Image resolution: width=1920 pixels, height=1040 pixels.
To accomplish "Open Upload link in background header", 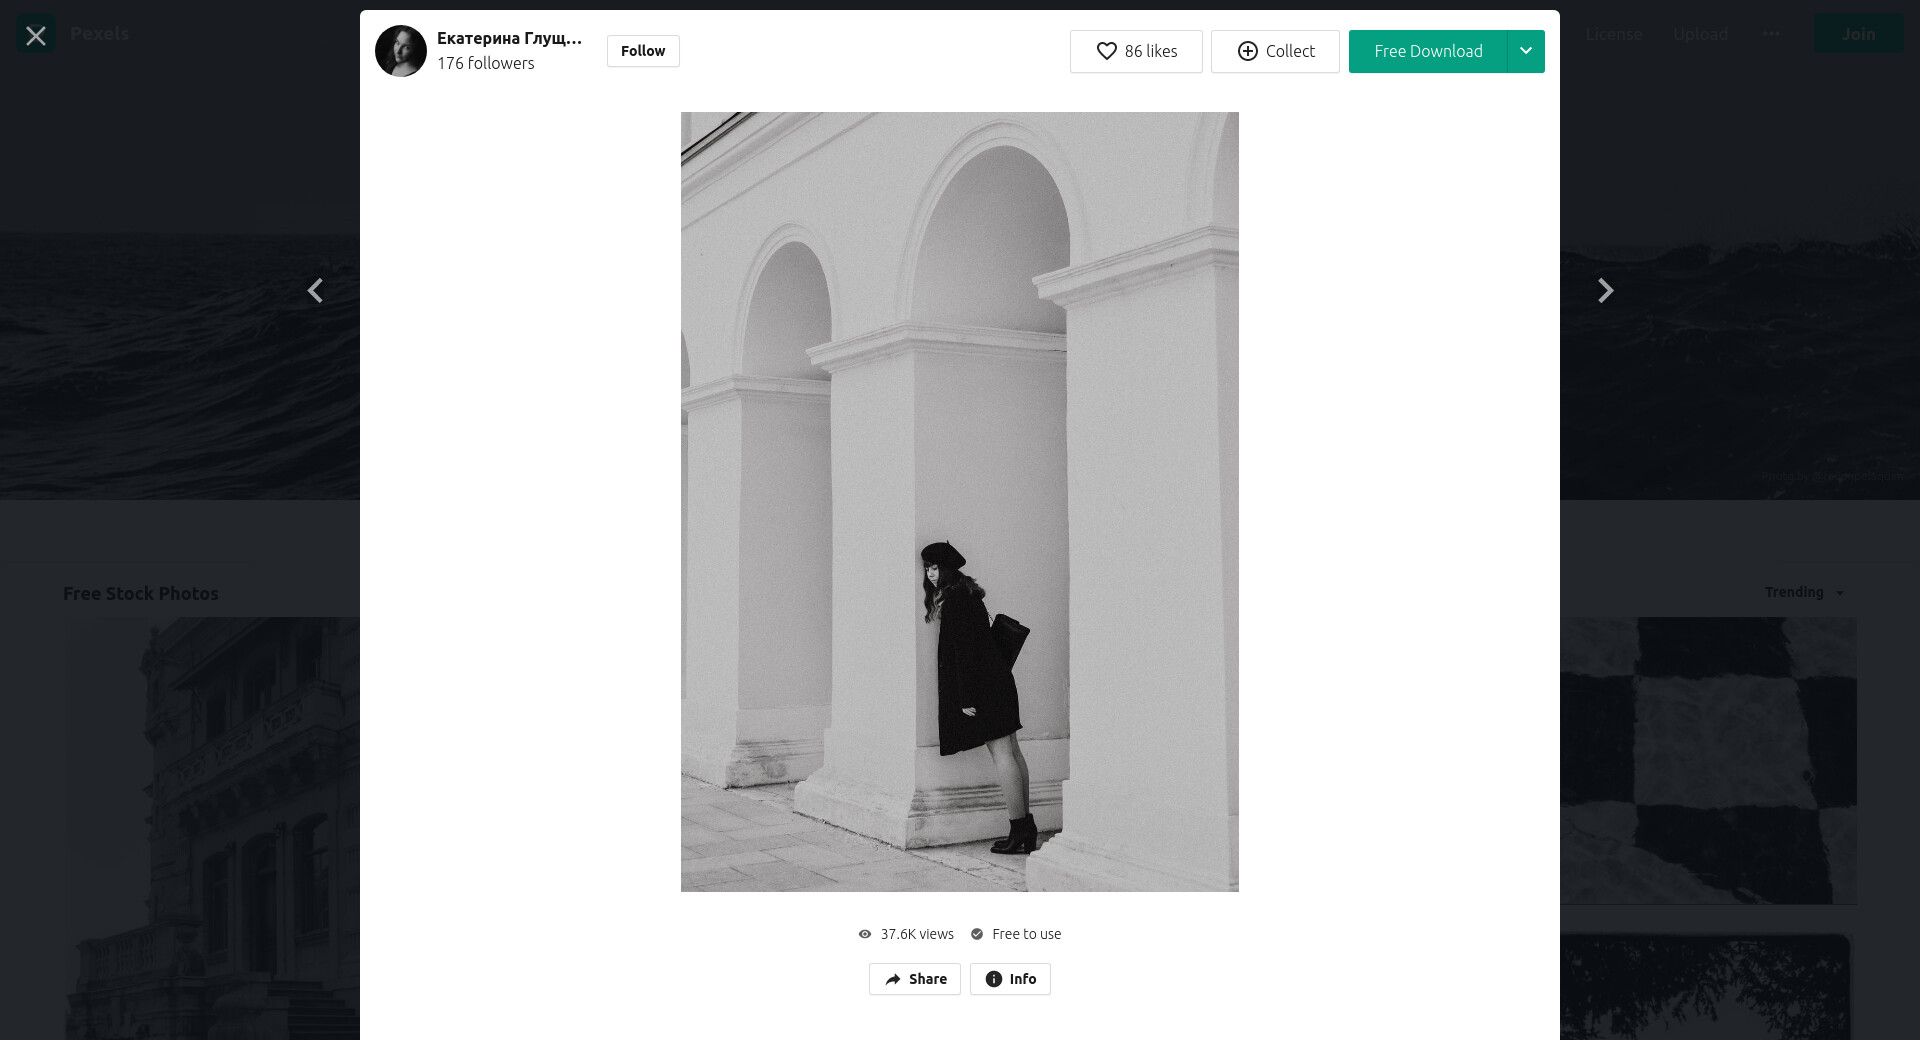I will coord(1701,34).
